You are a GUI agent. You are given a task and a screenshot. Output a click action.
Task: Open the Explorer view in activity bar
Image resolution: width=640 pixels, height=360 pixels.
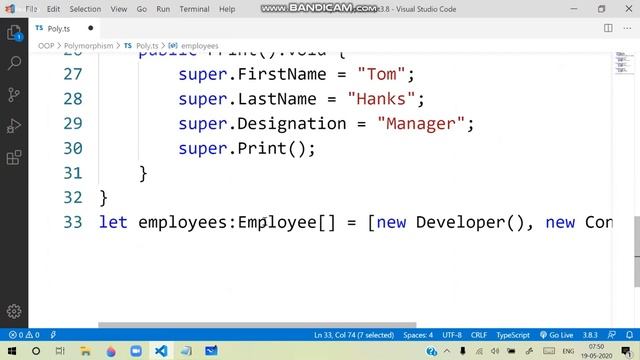(14, 33)
